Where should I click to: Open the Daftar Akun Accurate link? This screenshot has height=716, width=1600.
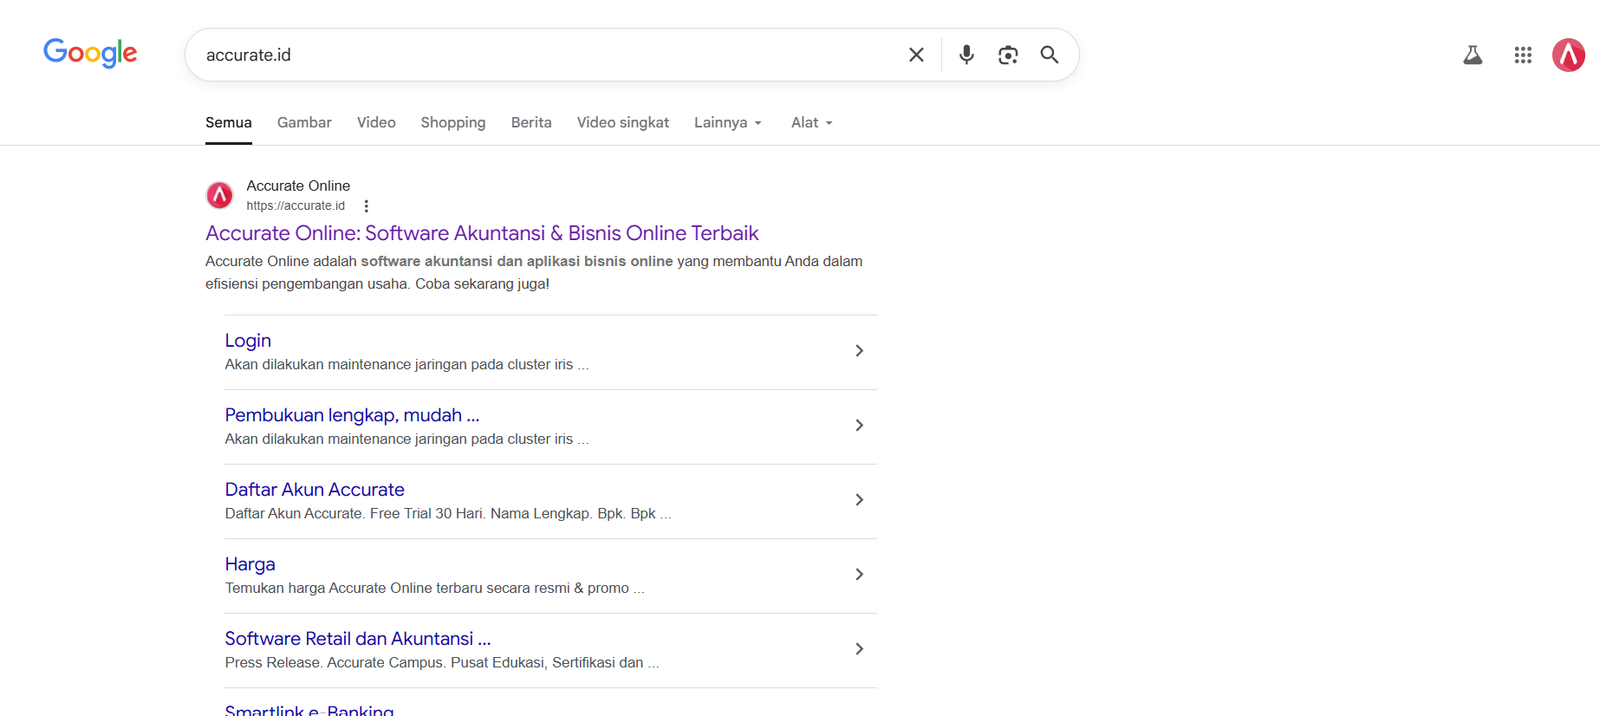click(x=315, y=490)
